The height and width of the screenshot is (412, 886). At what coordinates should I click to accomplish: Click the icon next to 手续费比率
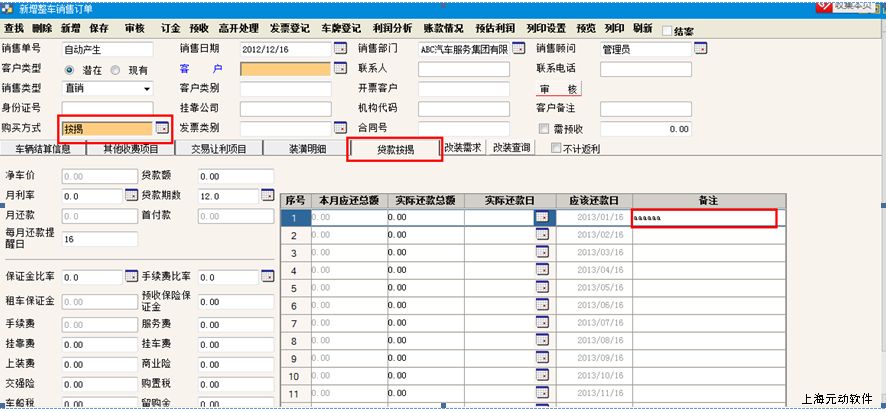click(x=267, y=276)
